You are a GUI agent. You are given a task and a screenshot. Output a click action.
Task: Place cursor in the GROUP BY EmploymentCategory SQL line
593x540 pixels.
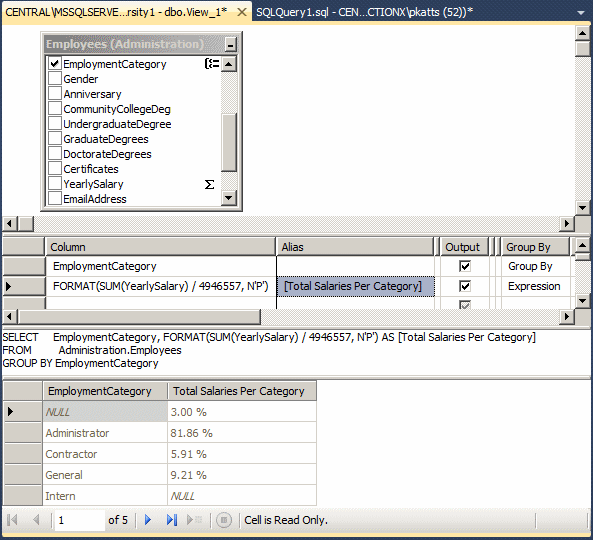point(80,363)
